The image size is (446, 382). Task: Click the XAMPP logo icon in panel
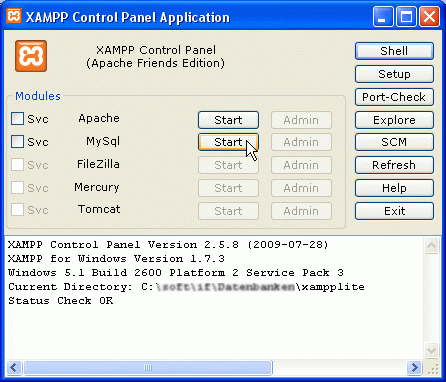(31, 56)
